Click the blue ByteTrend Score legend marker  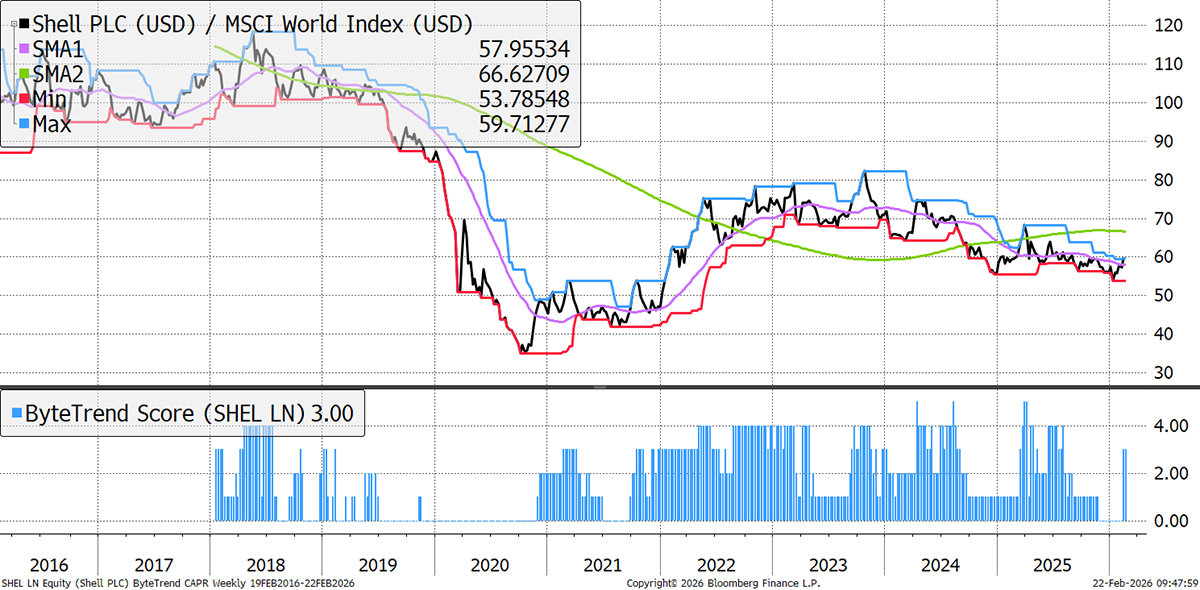(17, 410)
